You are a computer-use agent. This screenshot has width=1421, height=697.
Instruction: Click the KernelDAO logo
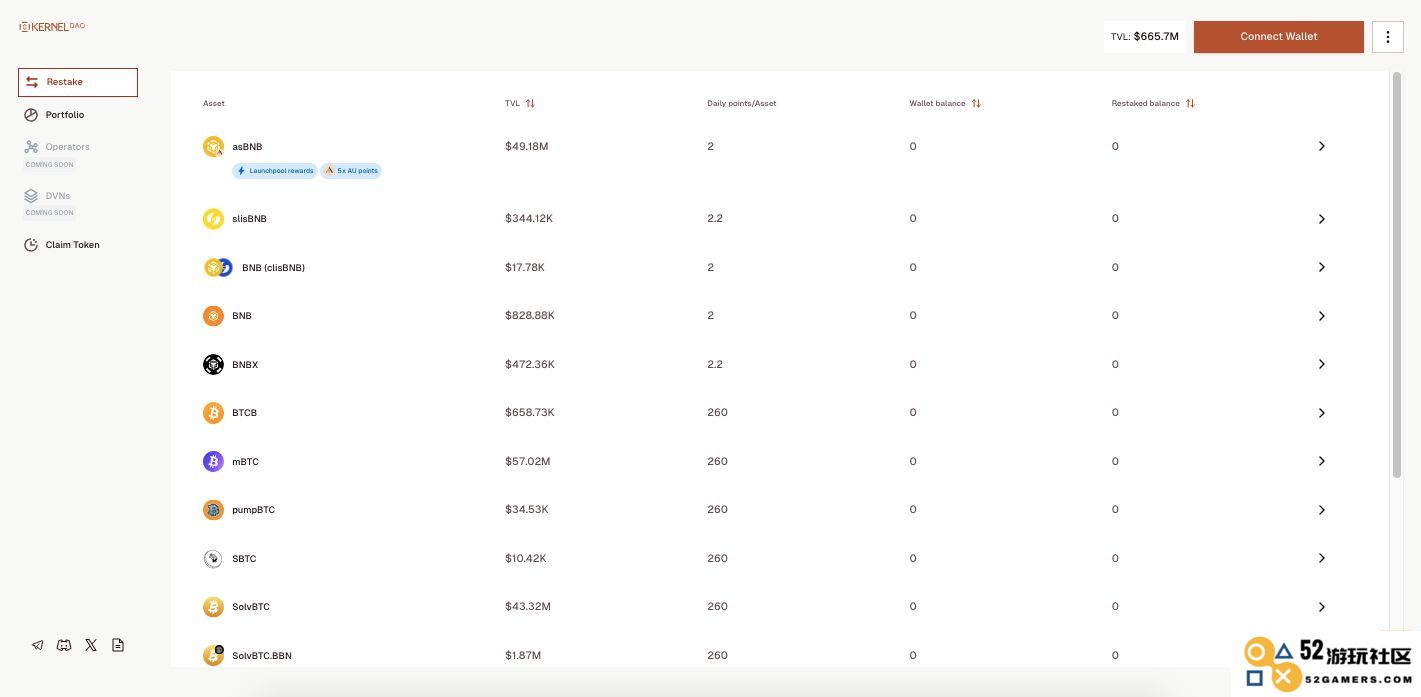click(52, 26)
